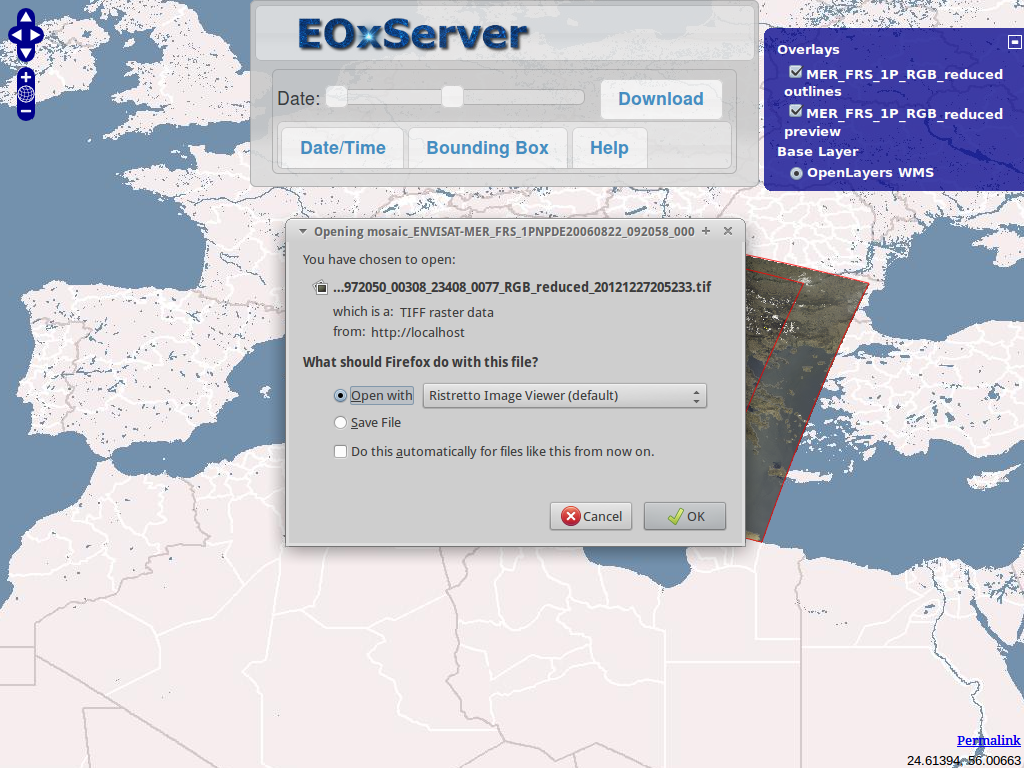Click the right handle of the Date slider
The width and height of the screenshot is (1024, 768).
[452, 97]
